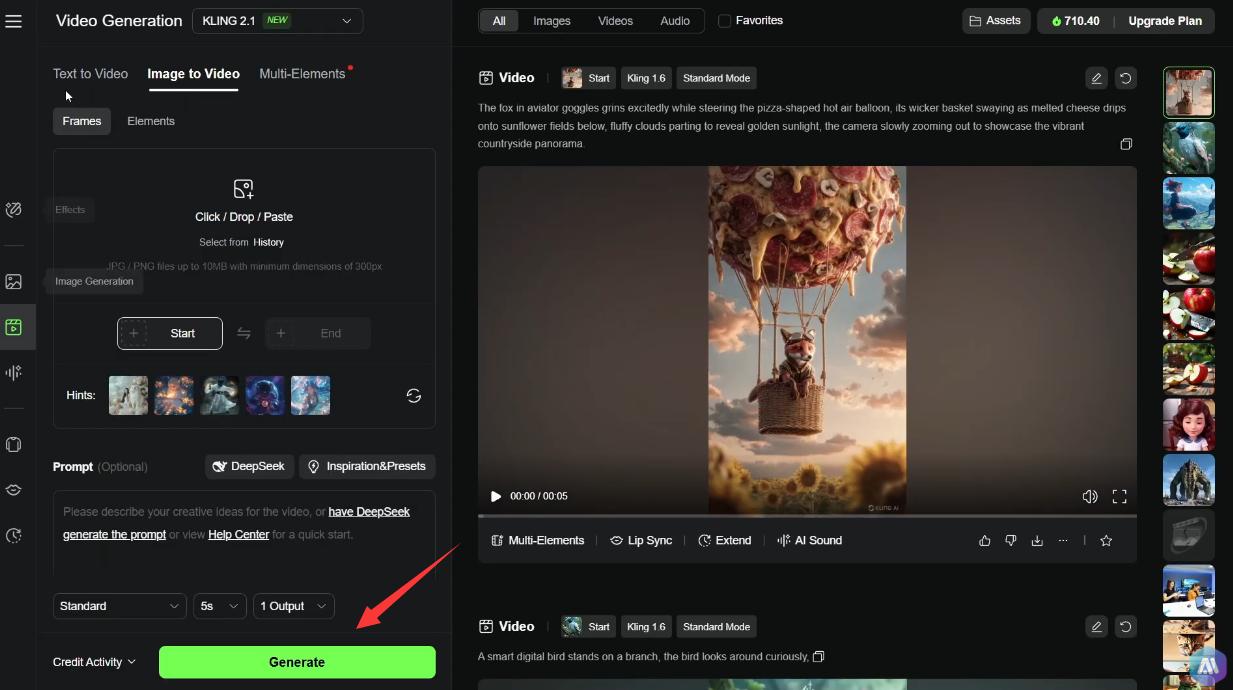Filter assets by Videos
The width and height of the screenshot is (1233, 690).
(x=615, y=21)
